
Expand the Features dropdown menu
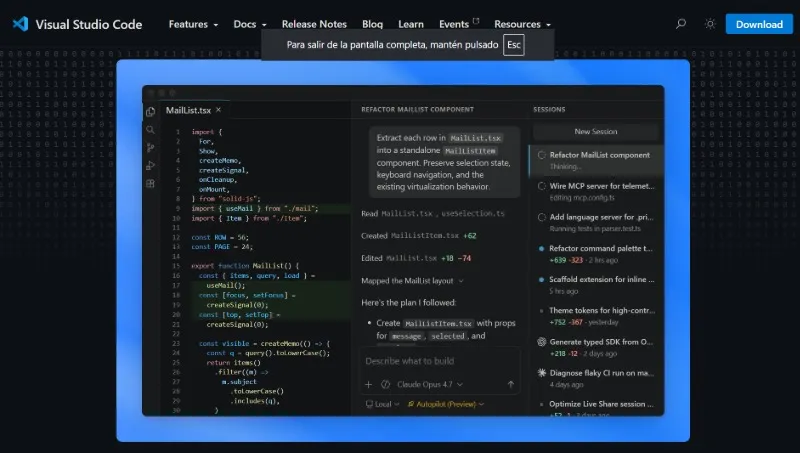[x=193, y=24]
